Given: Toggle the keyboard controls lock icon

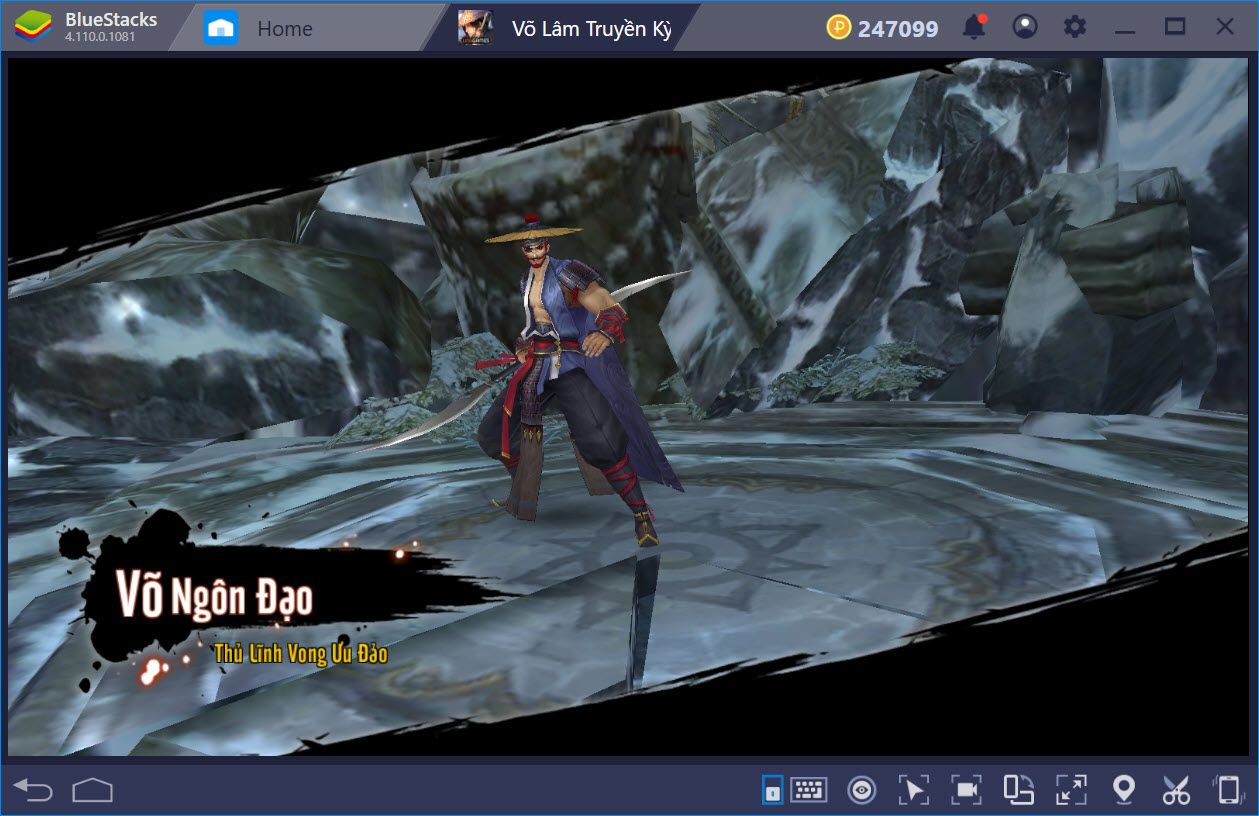Looking at the screenshot, I should pos(772,790).
